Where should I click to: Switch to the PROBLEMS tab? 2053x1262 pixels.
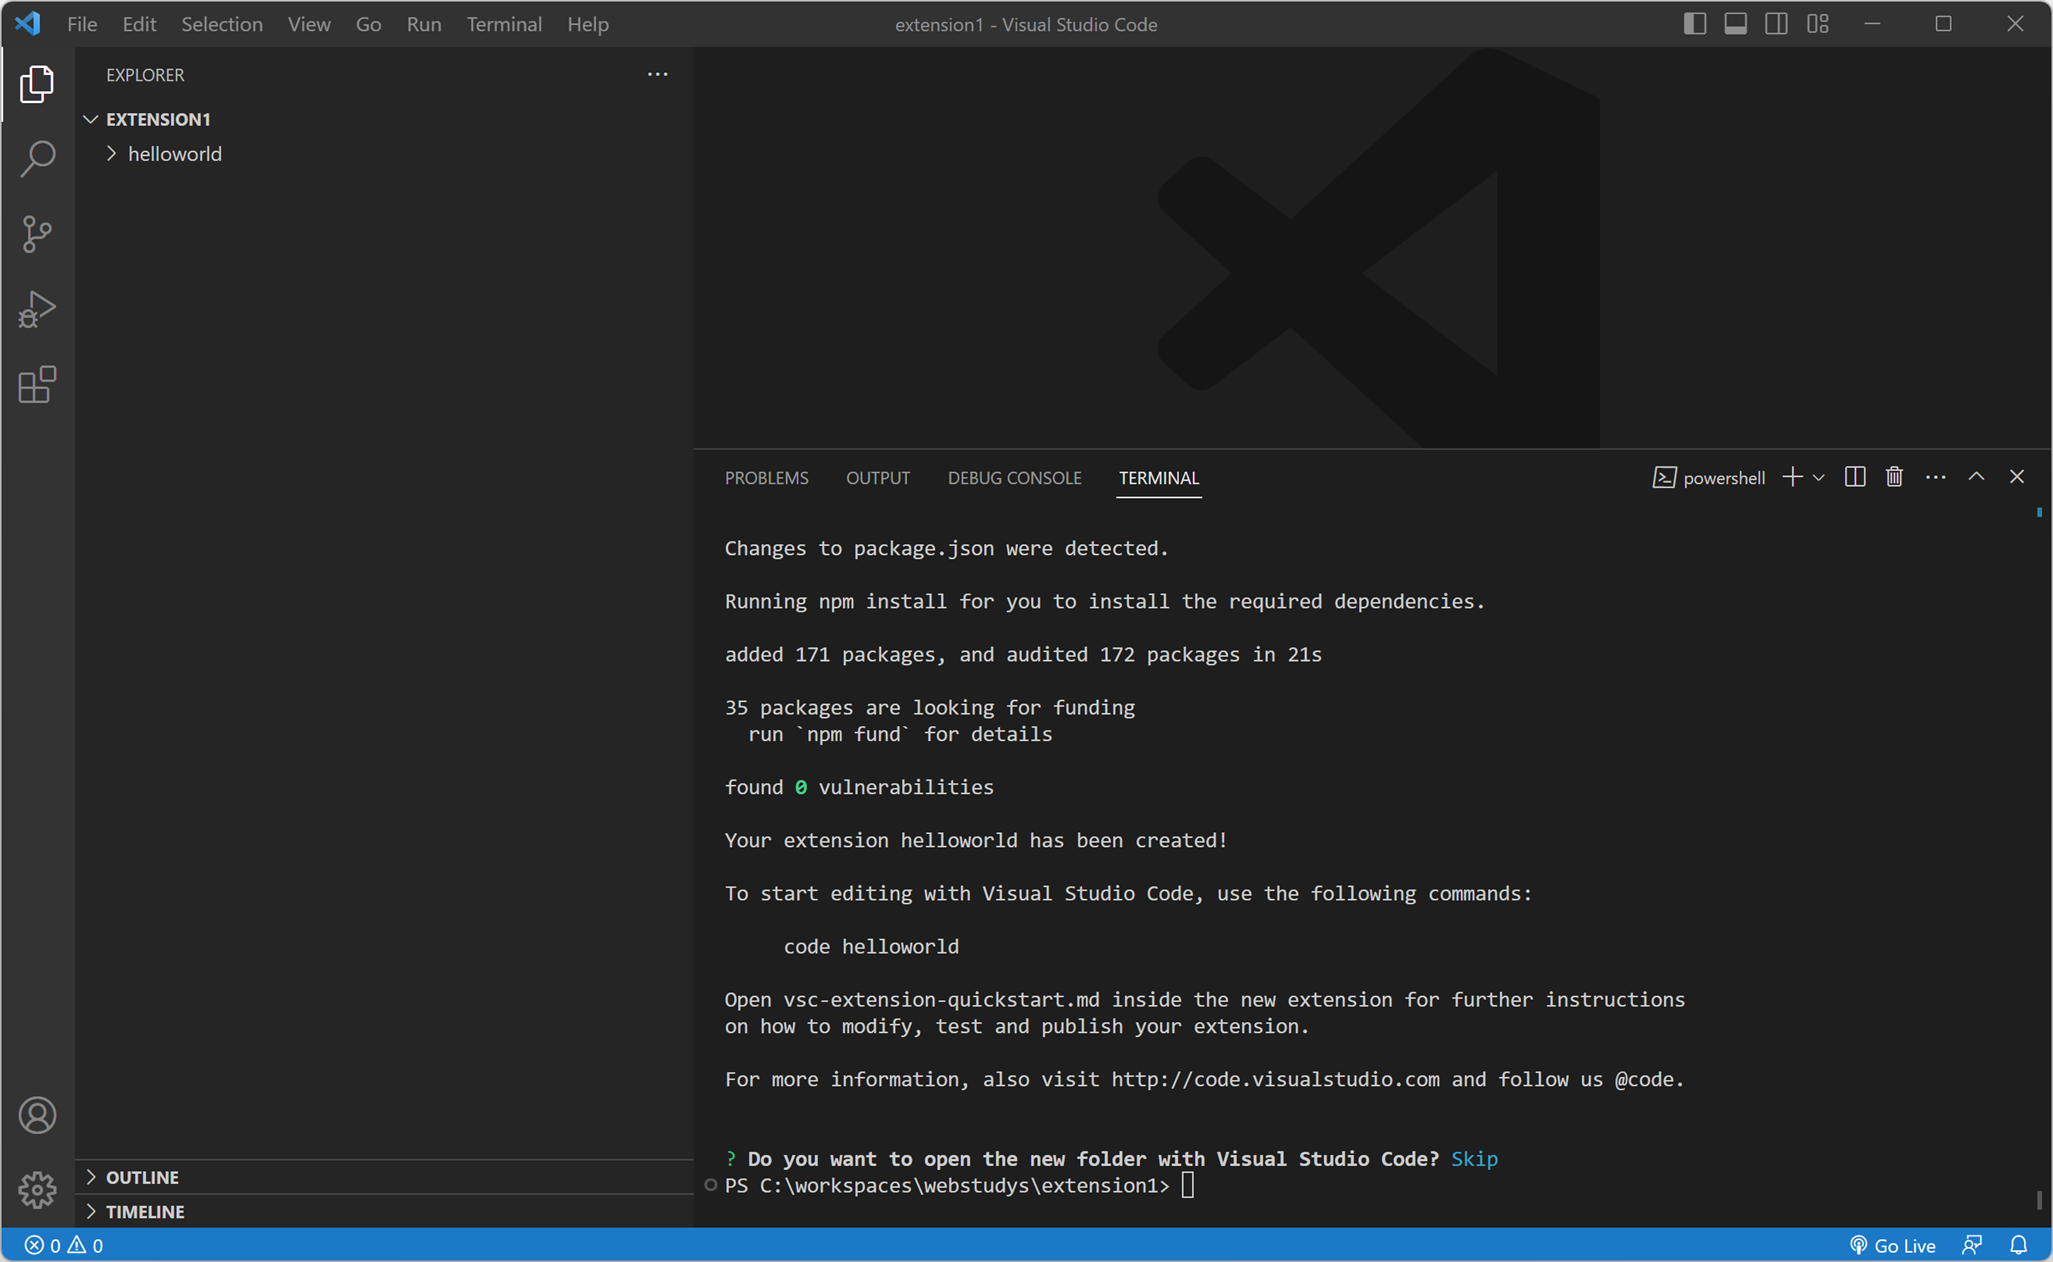point(766,478)
